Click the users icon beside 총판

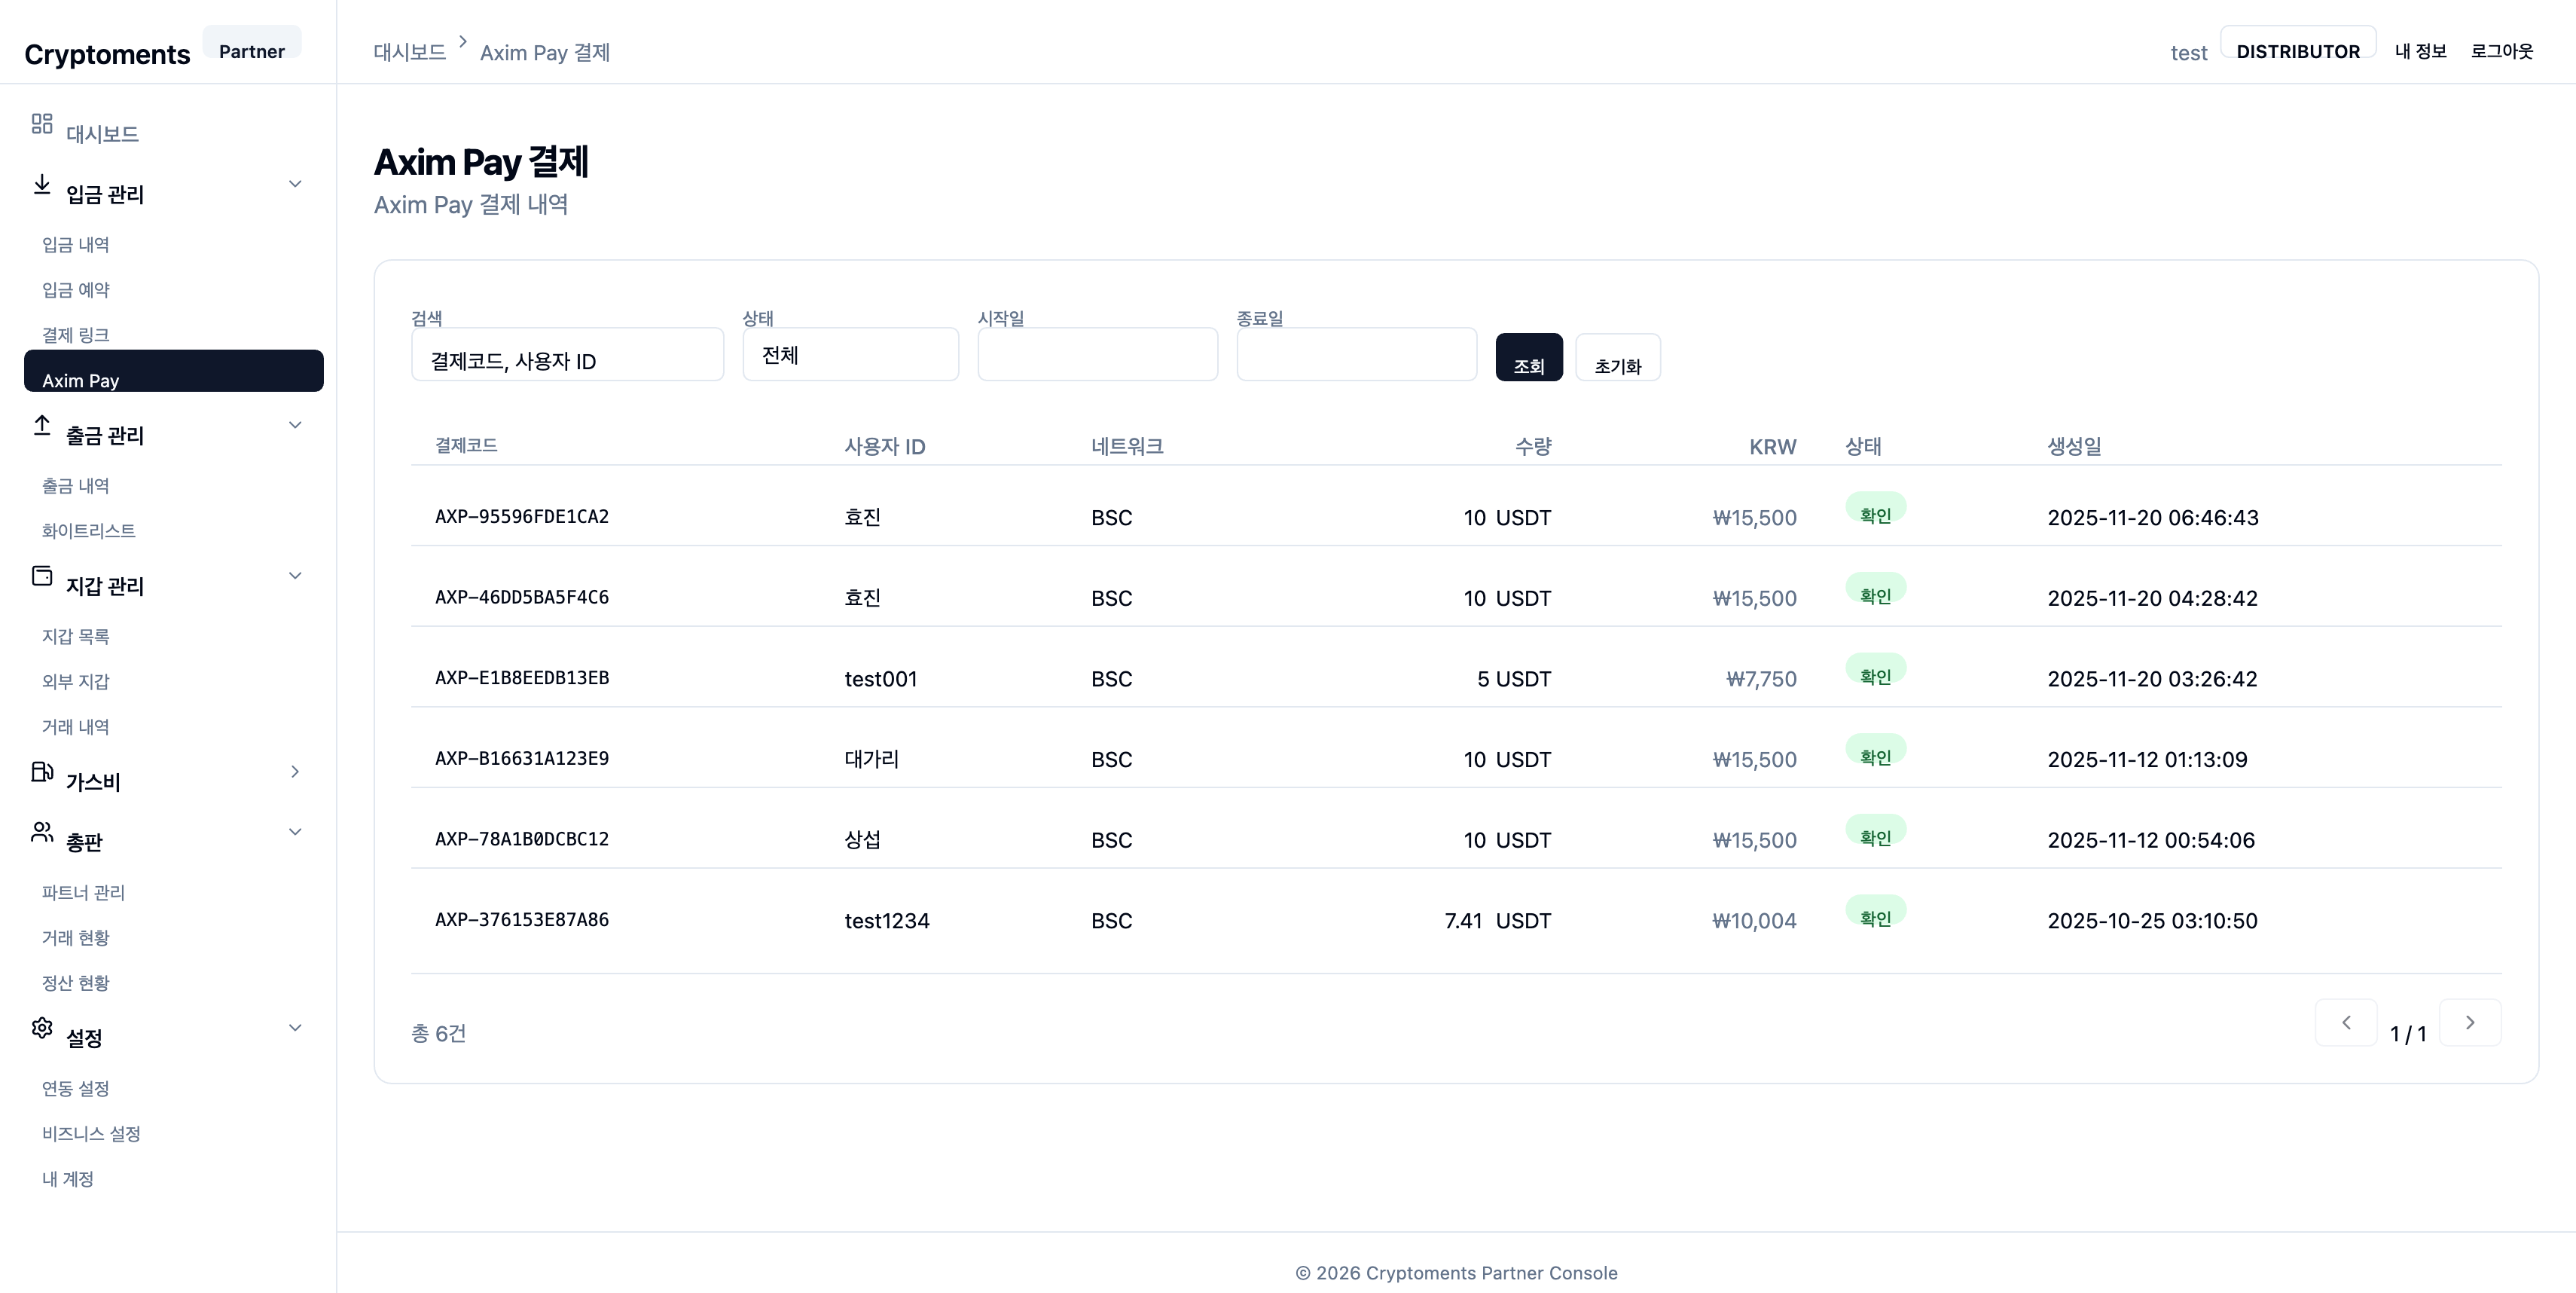[42, 832]
